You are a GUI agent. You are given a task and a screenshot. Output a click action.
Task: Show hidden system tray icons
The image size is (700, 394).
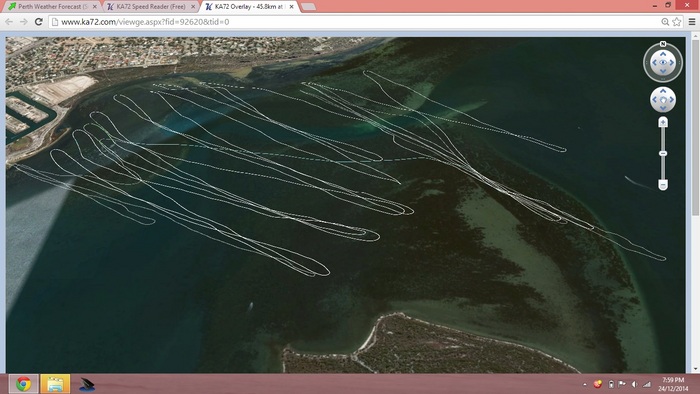click(585, 384)
